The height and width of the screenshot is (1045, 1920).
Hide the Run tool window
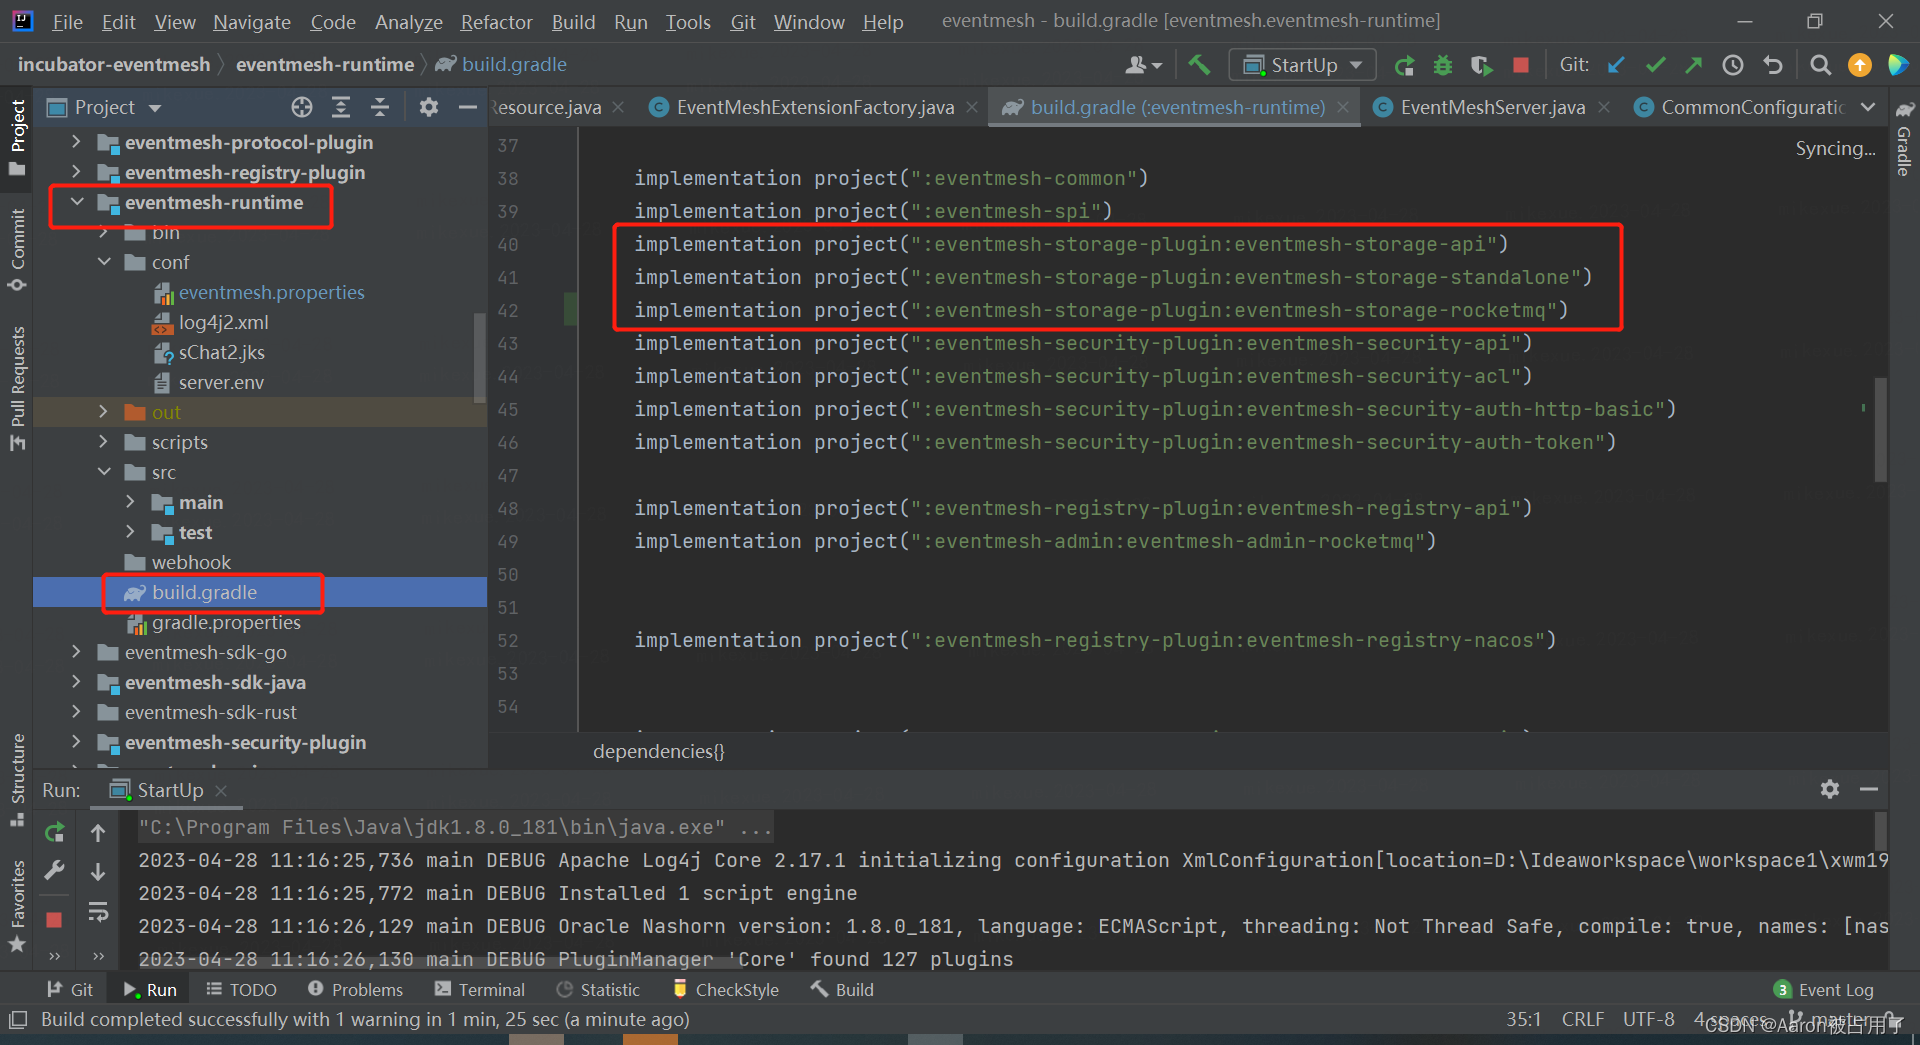coord(1869,789)
